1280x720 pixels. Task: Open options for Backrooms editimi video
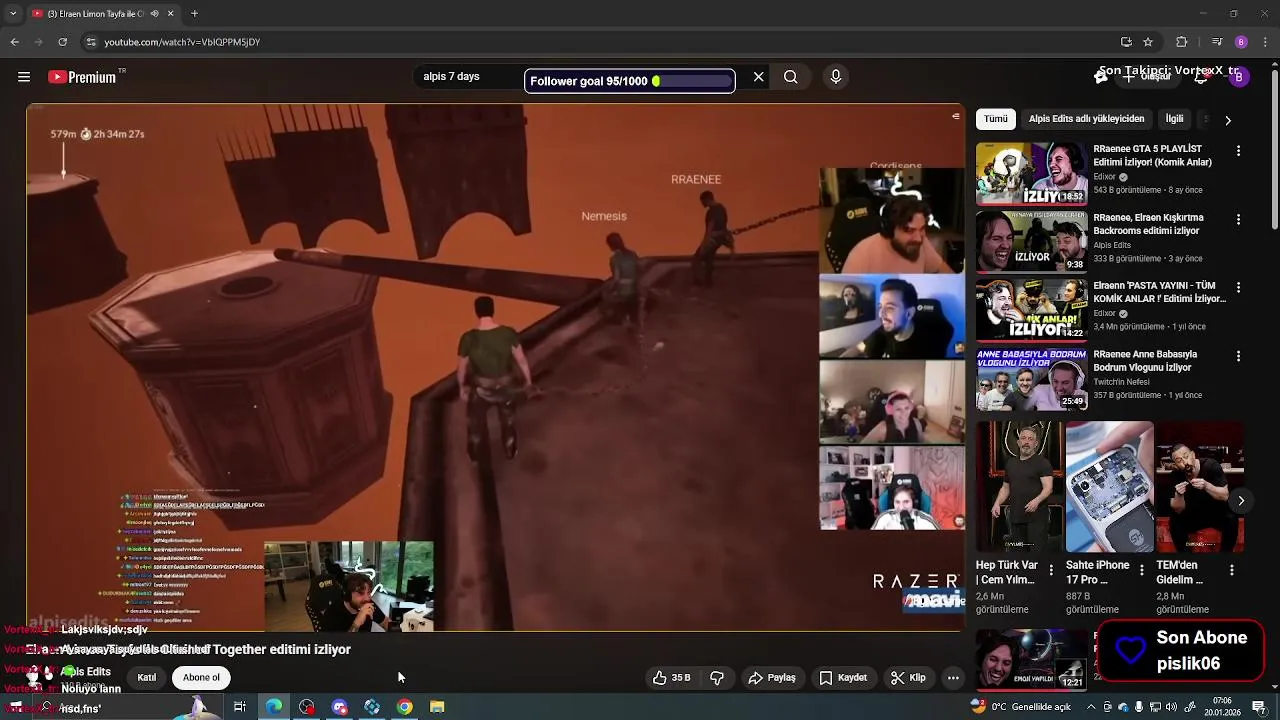pos(1238,219)
